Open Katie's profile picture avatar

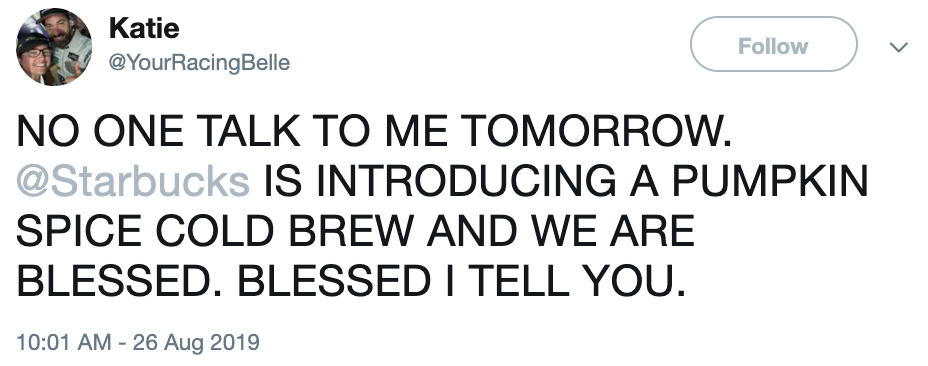point(54,47)
